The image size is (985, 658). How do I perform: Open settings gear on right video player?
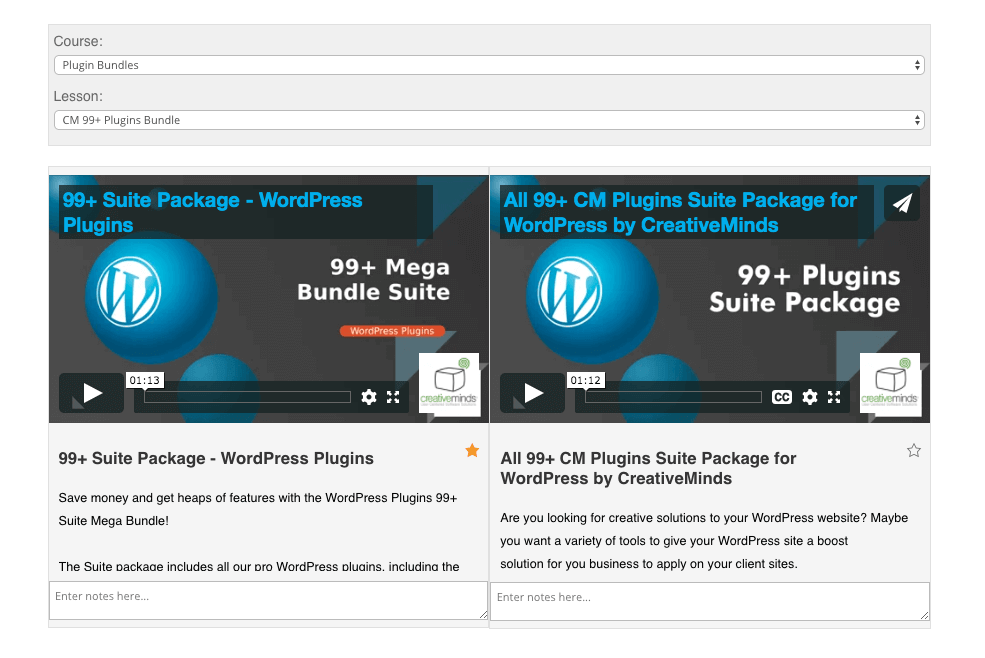pos(810,397)
